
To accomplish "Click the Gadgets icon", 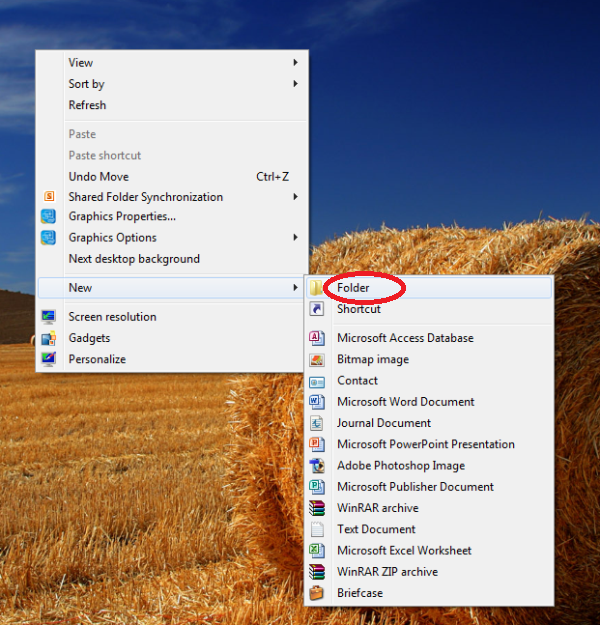I will tap(49, 338).
